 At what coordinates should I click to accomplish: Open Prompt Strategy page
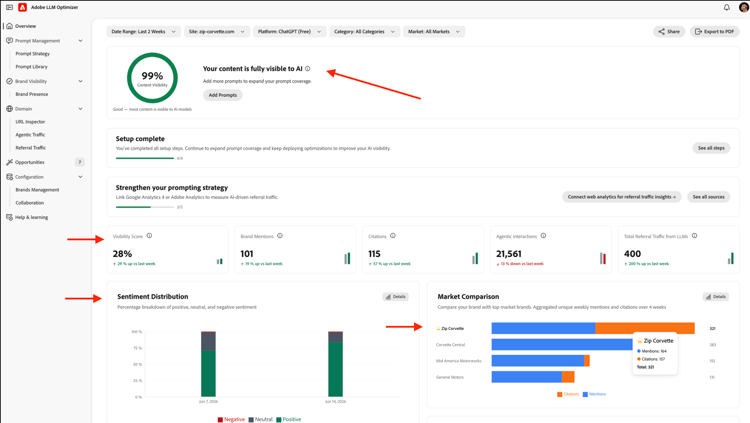(33, 54)
